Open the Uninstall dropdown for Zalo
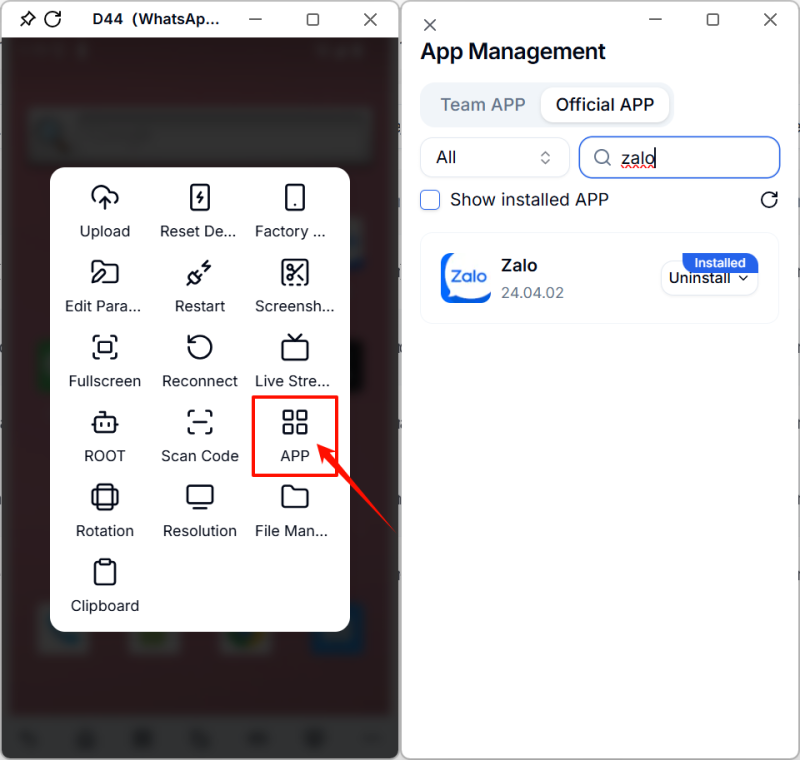 [x=710, y=279]
